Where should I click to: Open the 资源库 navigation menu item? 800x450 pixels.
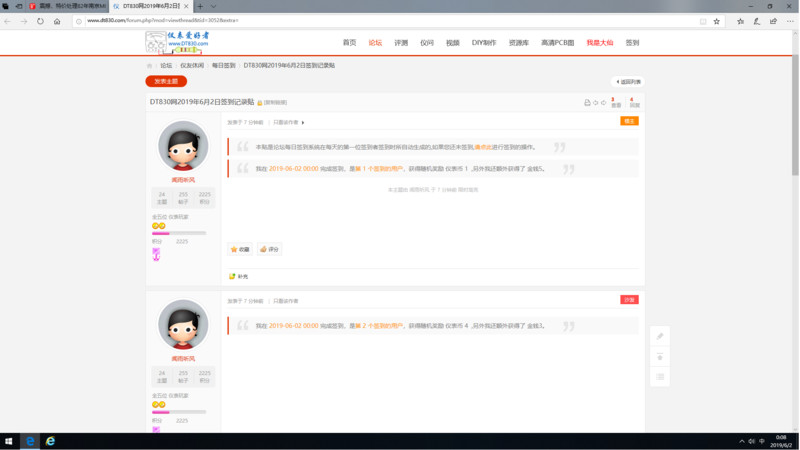pyautogui.click(x=518, y=43)
